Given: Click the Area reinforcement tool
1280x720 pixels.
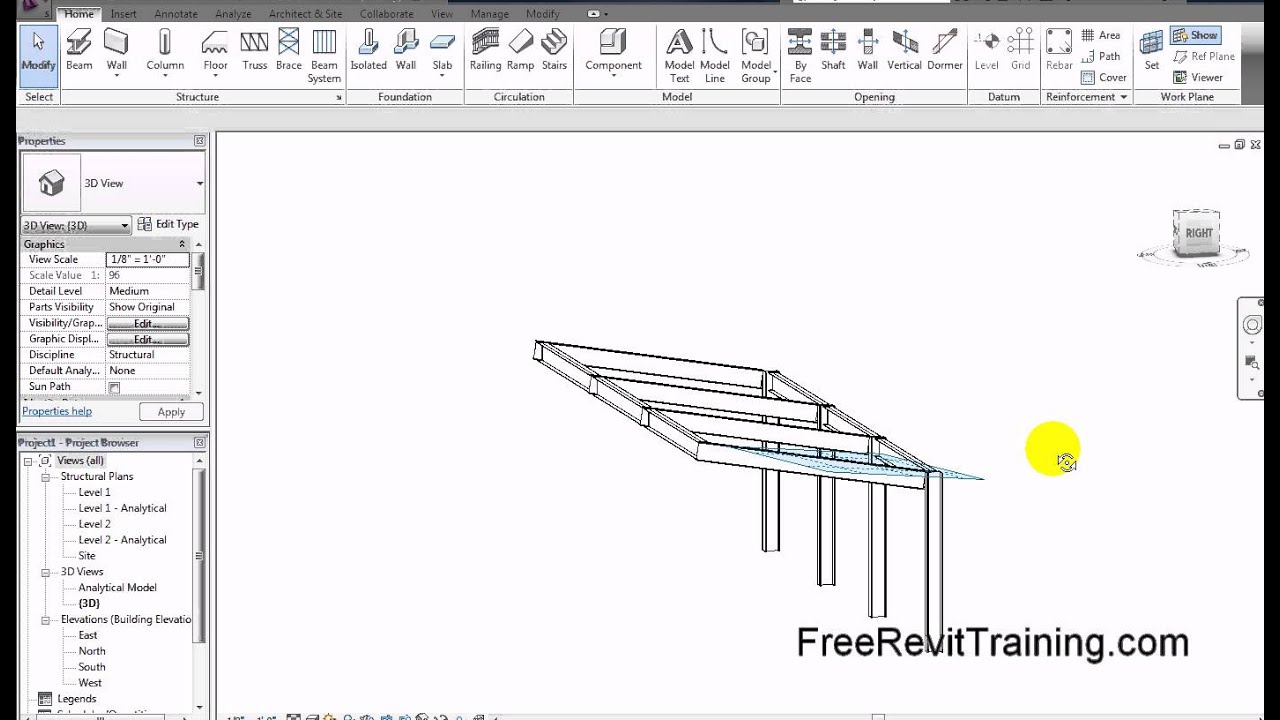Looking at the screenshot, I should coord(1100,35).
